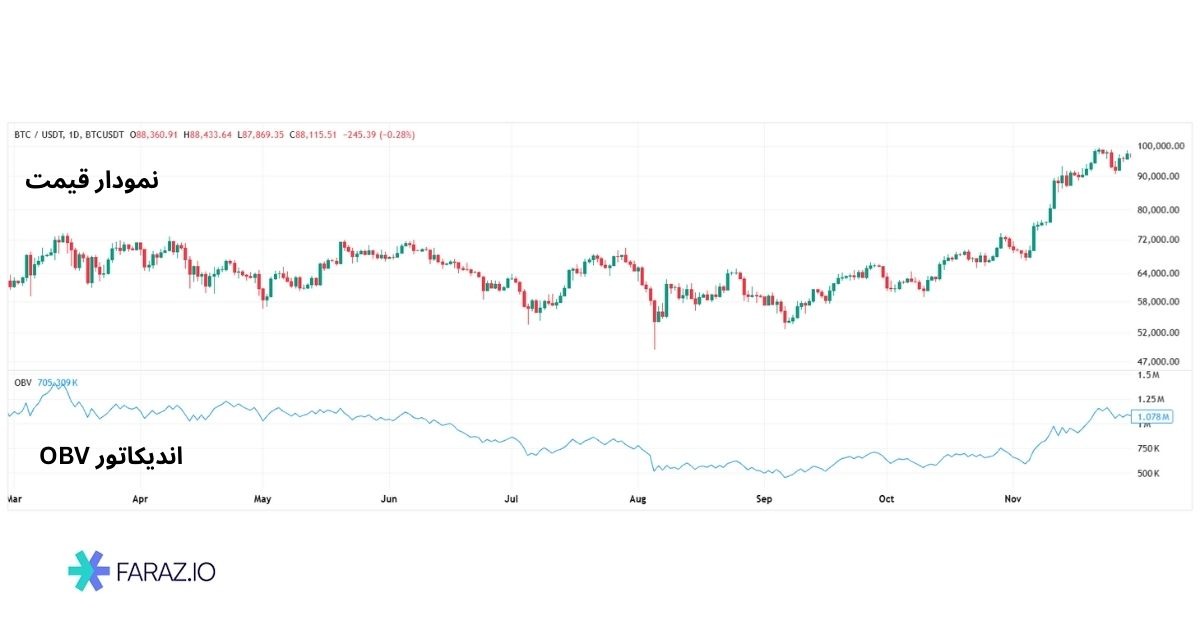
Task: Click the 47,000.00 price axis label
Action: click(1161, 361)
